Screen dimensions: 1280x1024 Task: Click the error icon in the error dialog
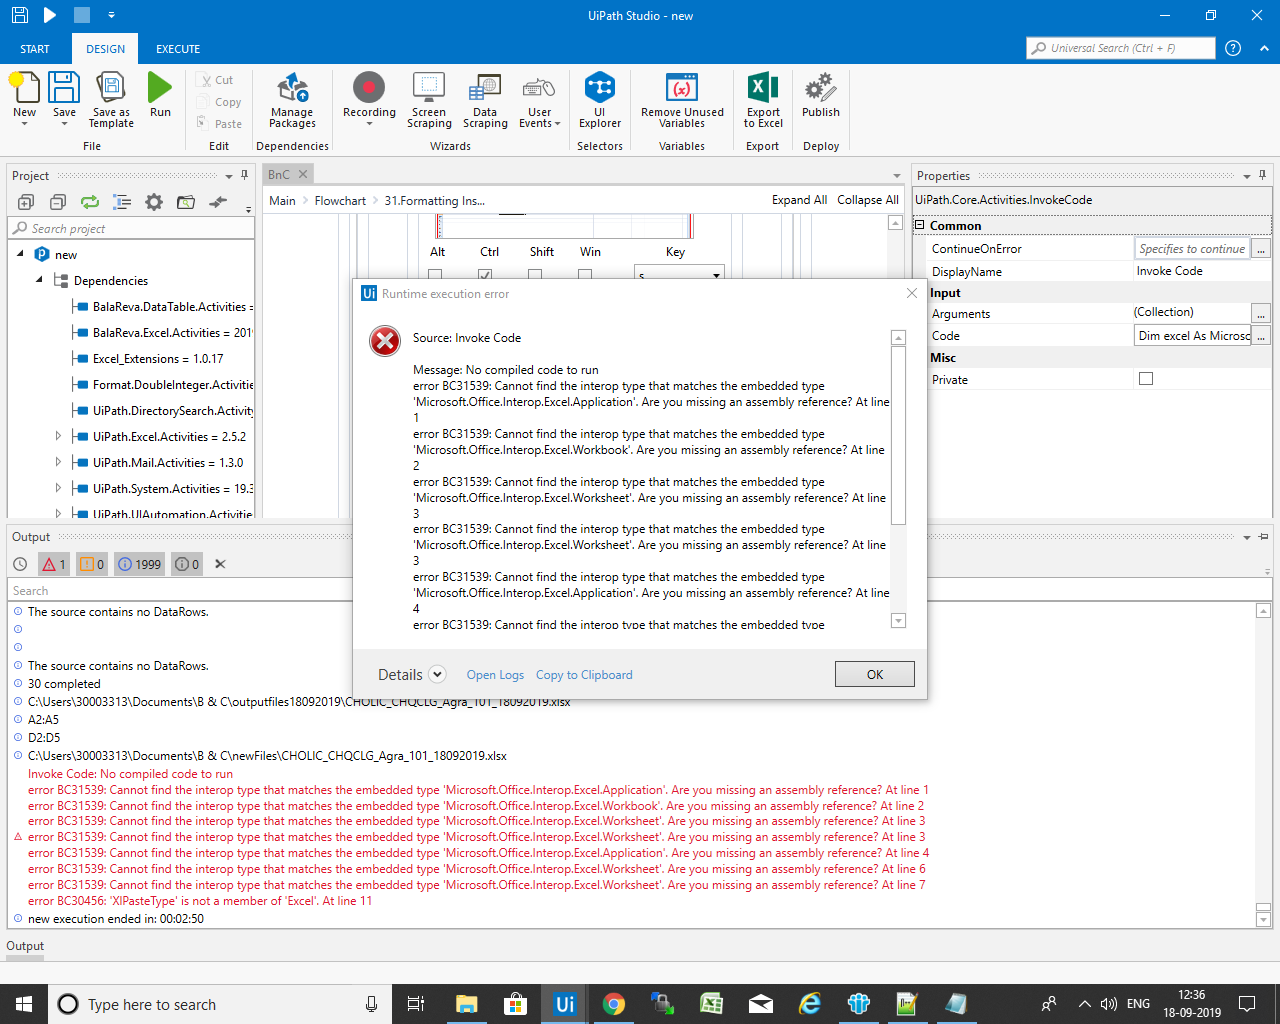(x=385, y=341)
